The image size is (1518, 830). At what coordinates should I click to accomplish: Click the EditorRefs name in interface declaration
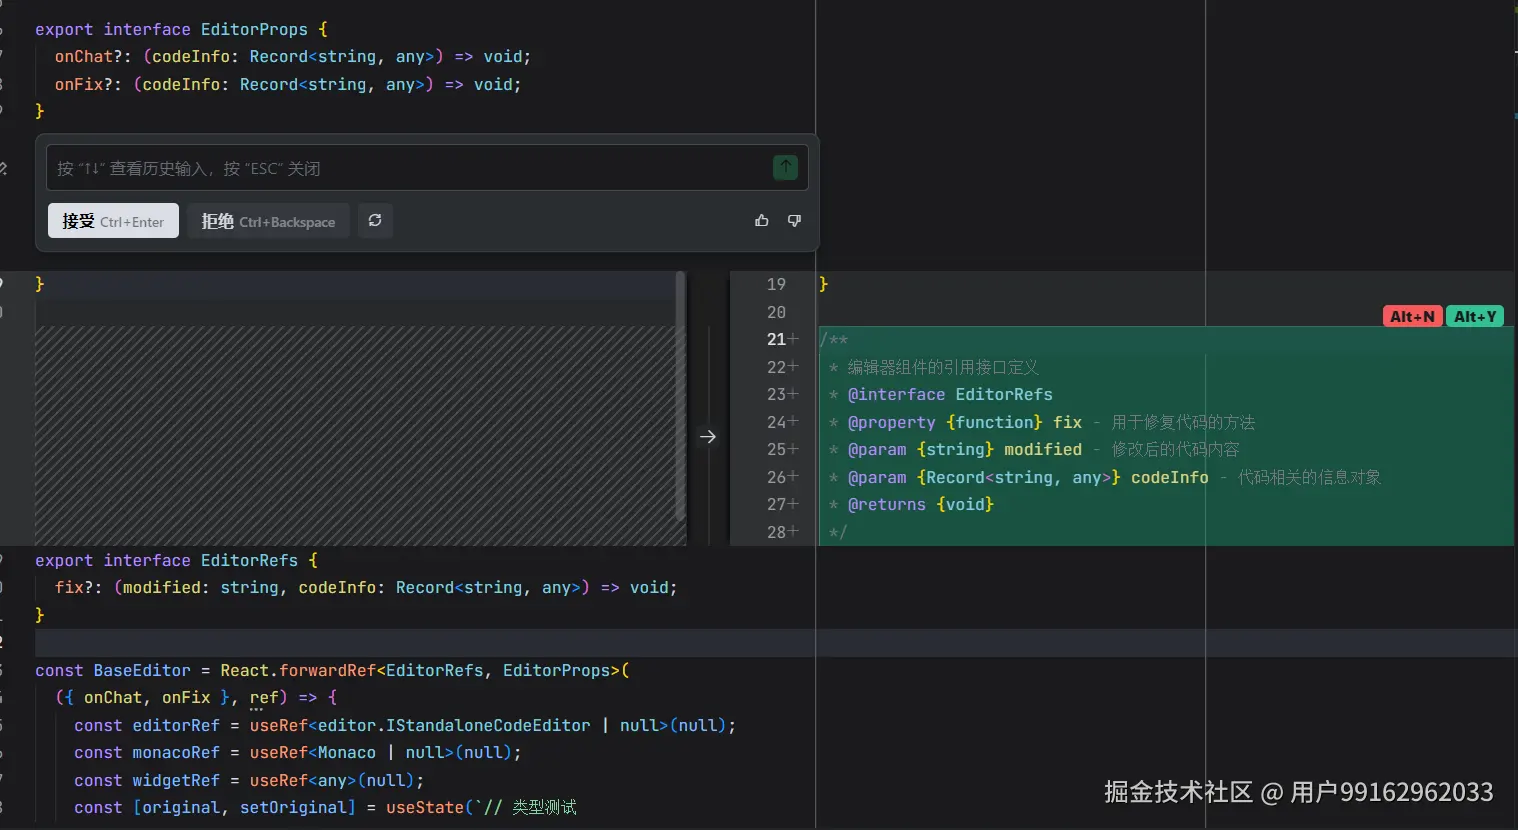[x=249, y=561]
